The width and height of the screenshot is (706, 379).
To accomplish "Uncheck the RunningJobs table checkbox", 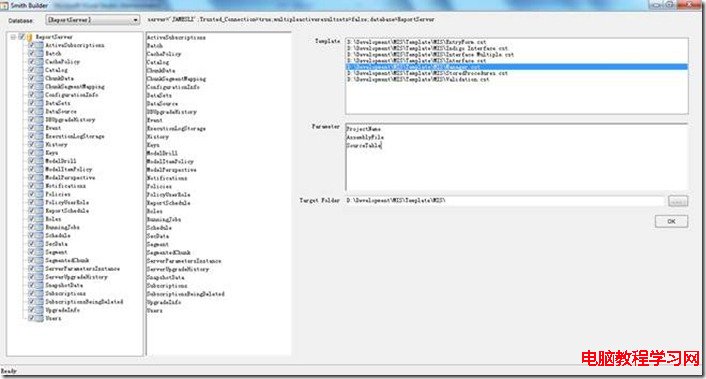I will coord(31,227).
